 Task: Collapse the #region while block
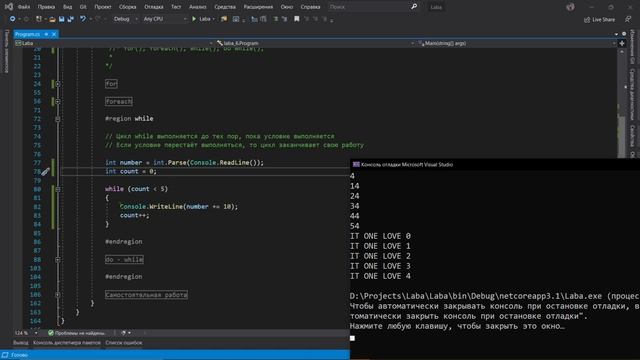58,119
